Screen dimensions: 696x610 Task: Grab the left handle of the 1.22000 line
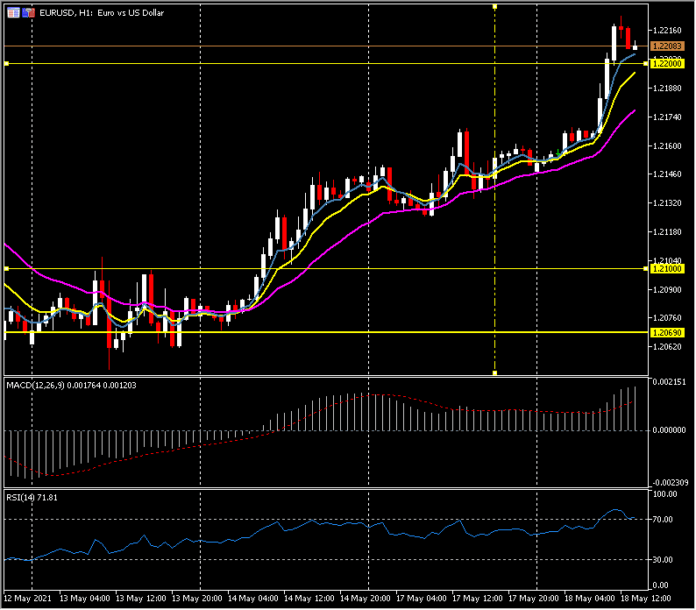(6, 64)
